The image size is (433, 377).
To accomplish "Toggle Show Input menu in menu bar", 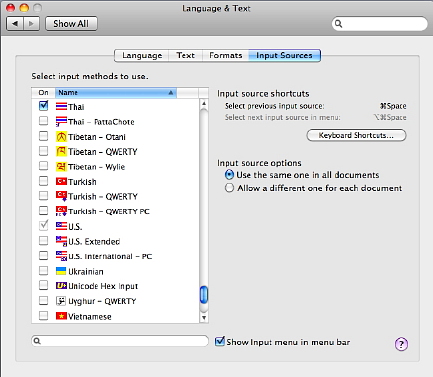I will coord(220,341).
